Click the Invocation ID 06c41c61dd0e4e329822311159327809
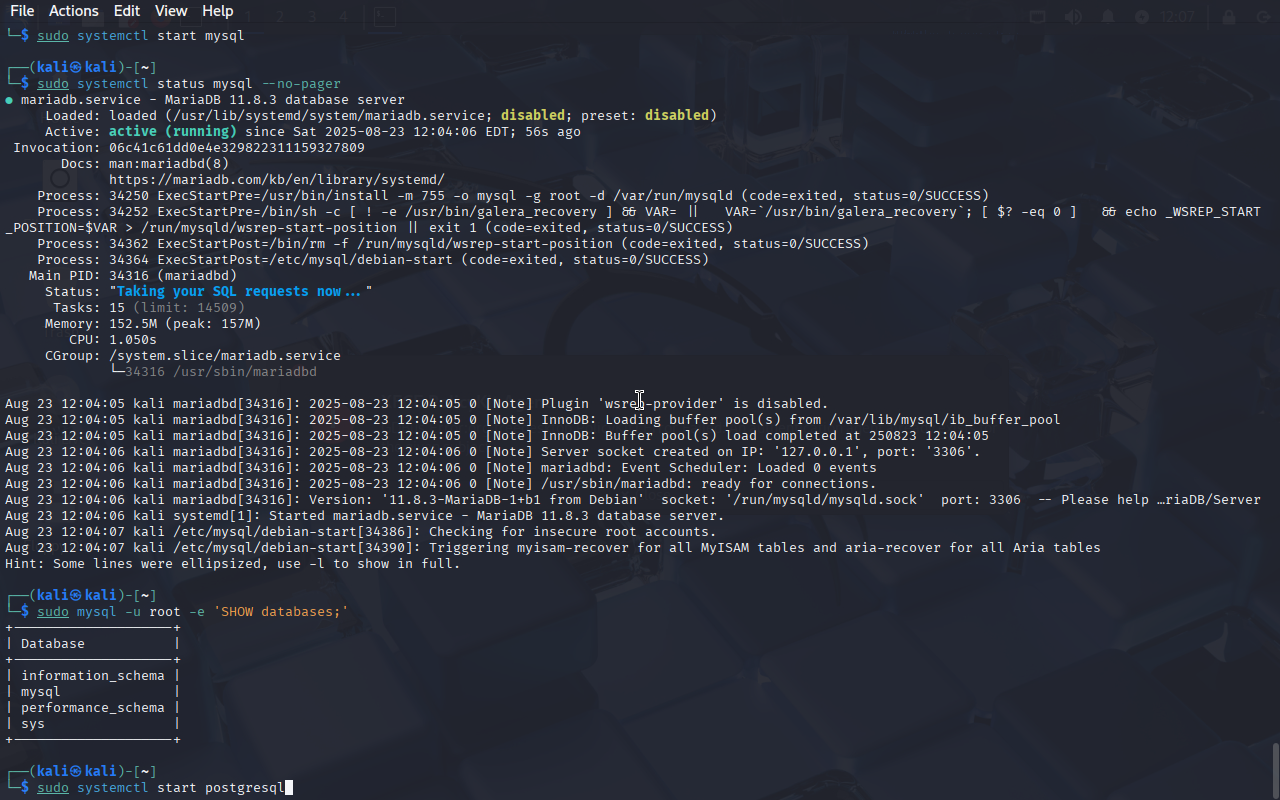The width and height of the screenshot is (1280, 800). click(x=237, y=148)
